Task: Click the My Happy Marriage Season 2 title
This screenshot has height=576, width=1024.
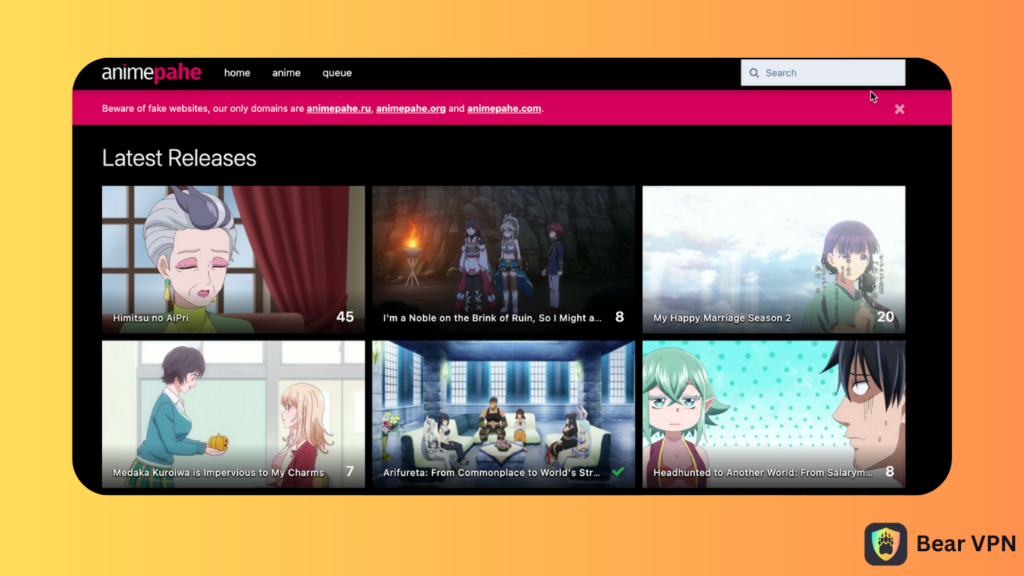Action: coord(722,318)
